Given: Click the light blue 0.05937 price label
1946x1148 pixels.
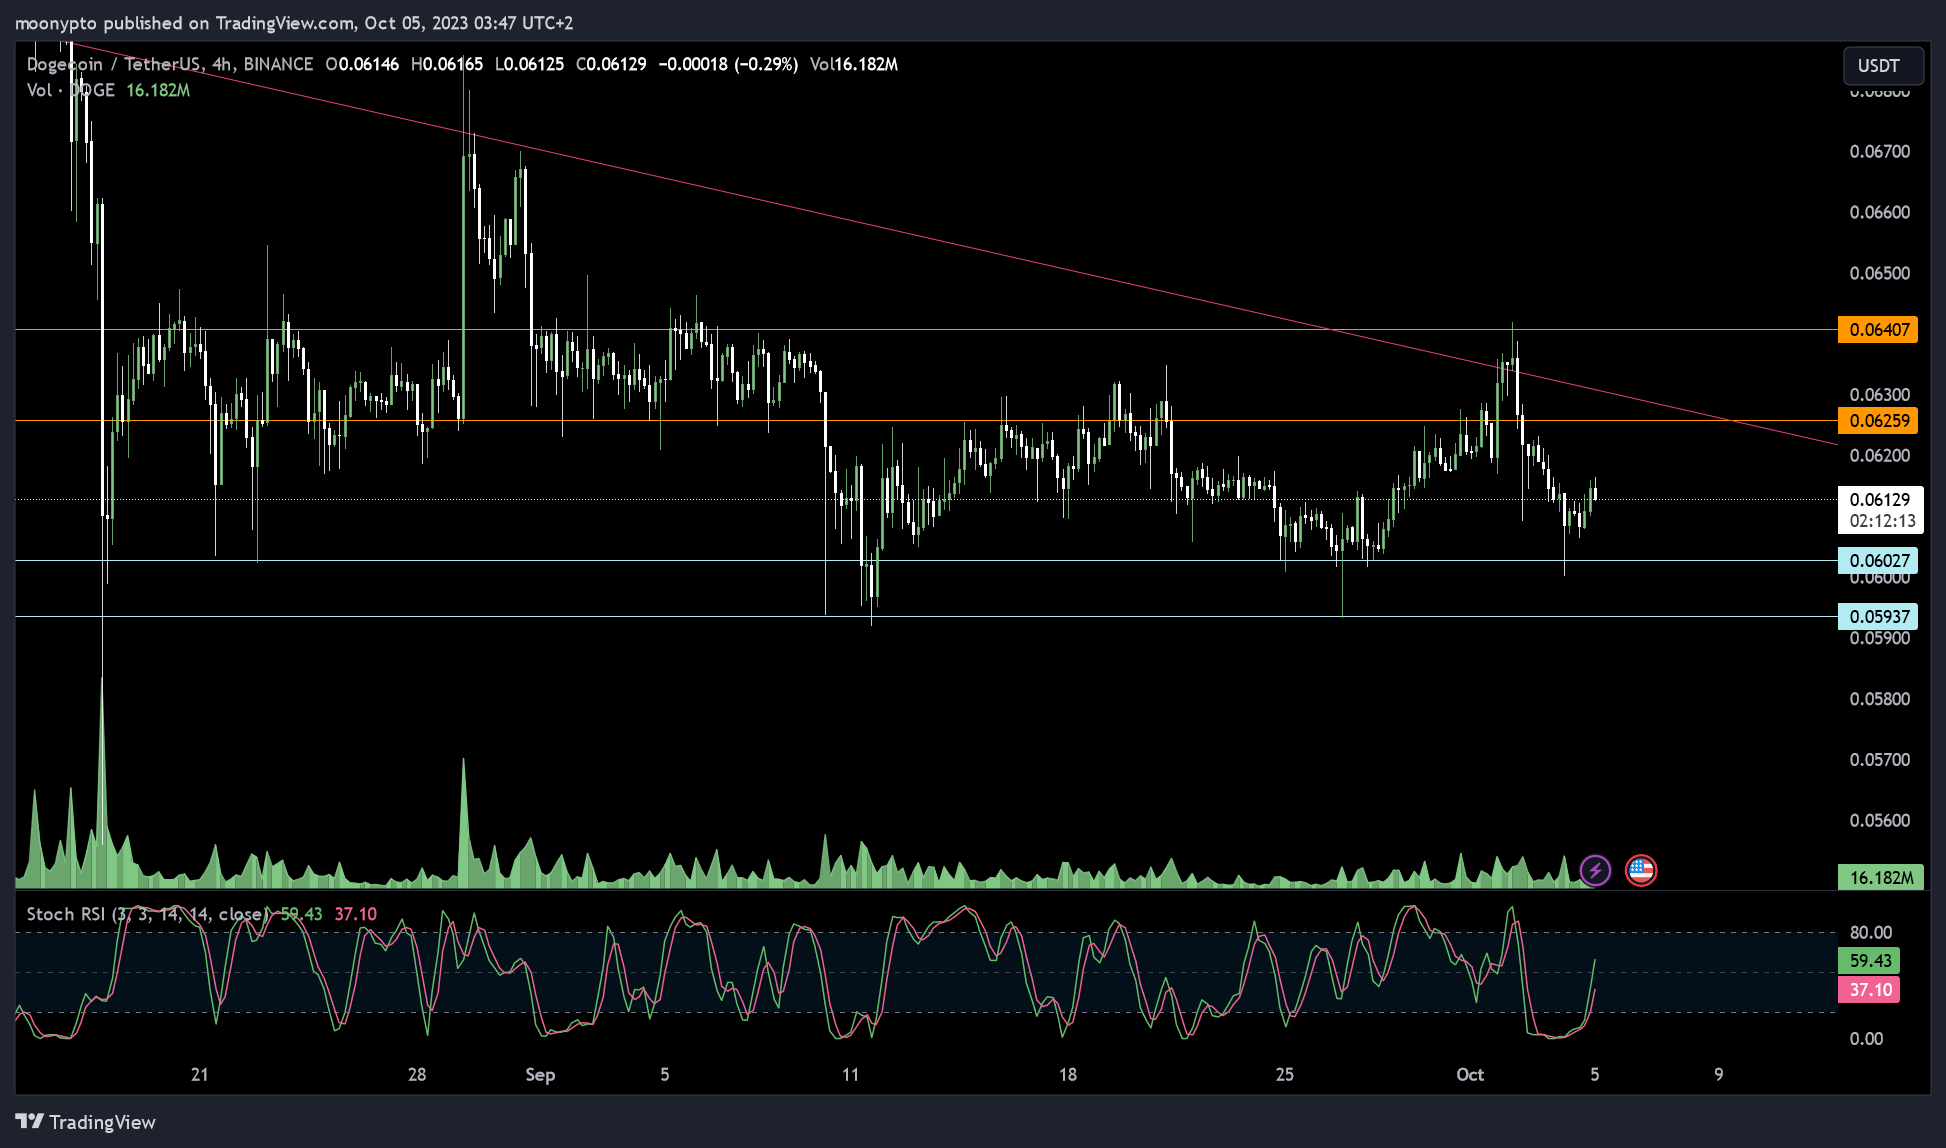Looking at the screenshot, I should (x=1878, y=617).
